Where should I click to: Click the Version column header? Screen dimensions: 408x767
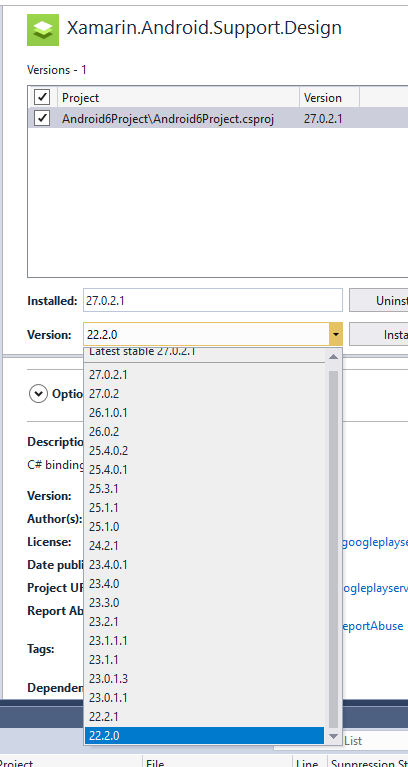(x=329, y=97)
